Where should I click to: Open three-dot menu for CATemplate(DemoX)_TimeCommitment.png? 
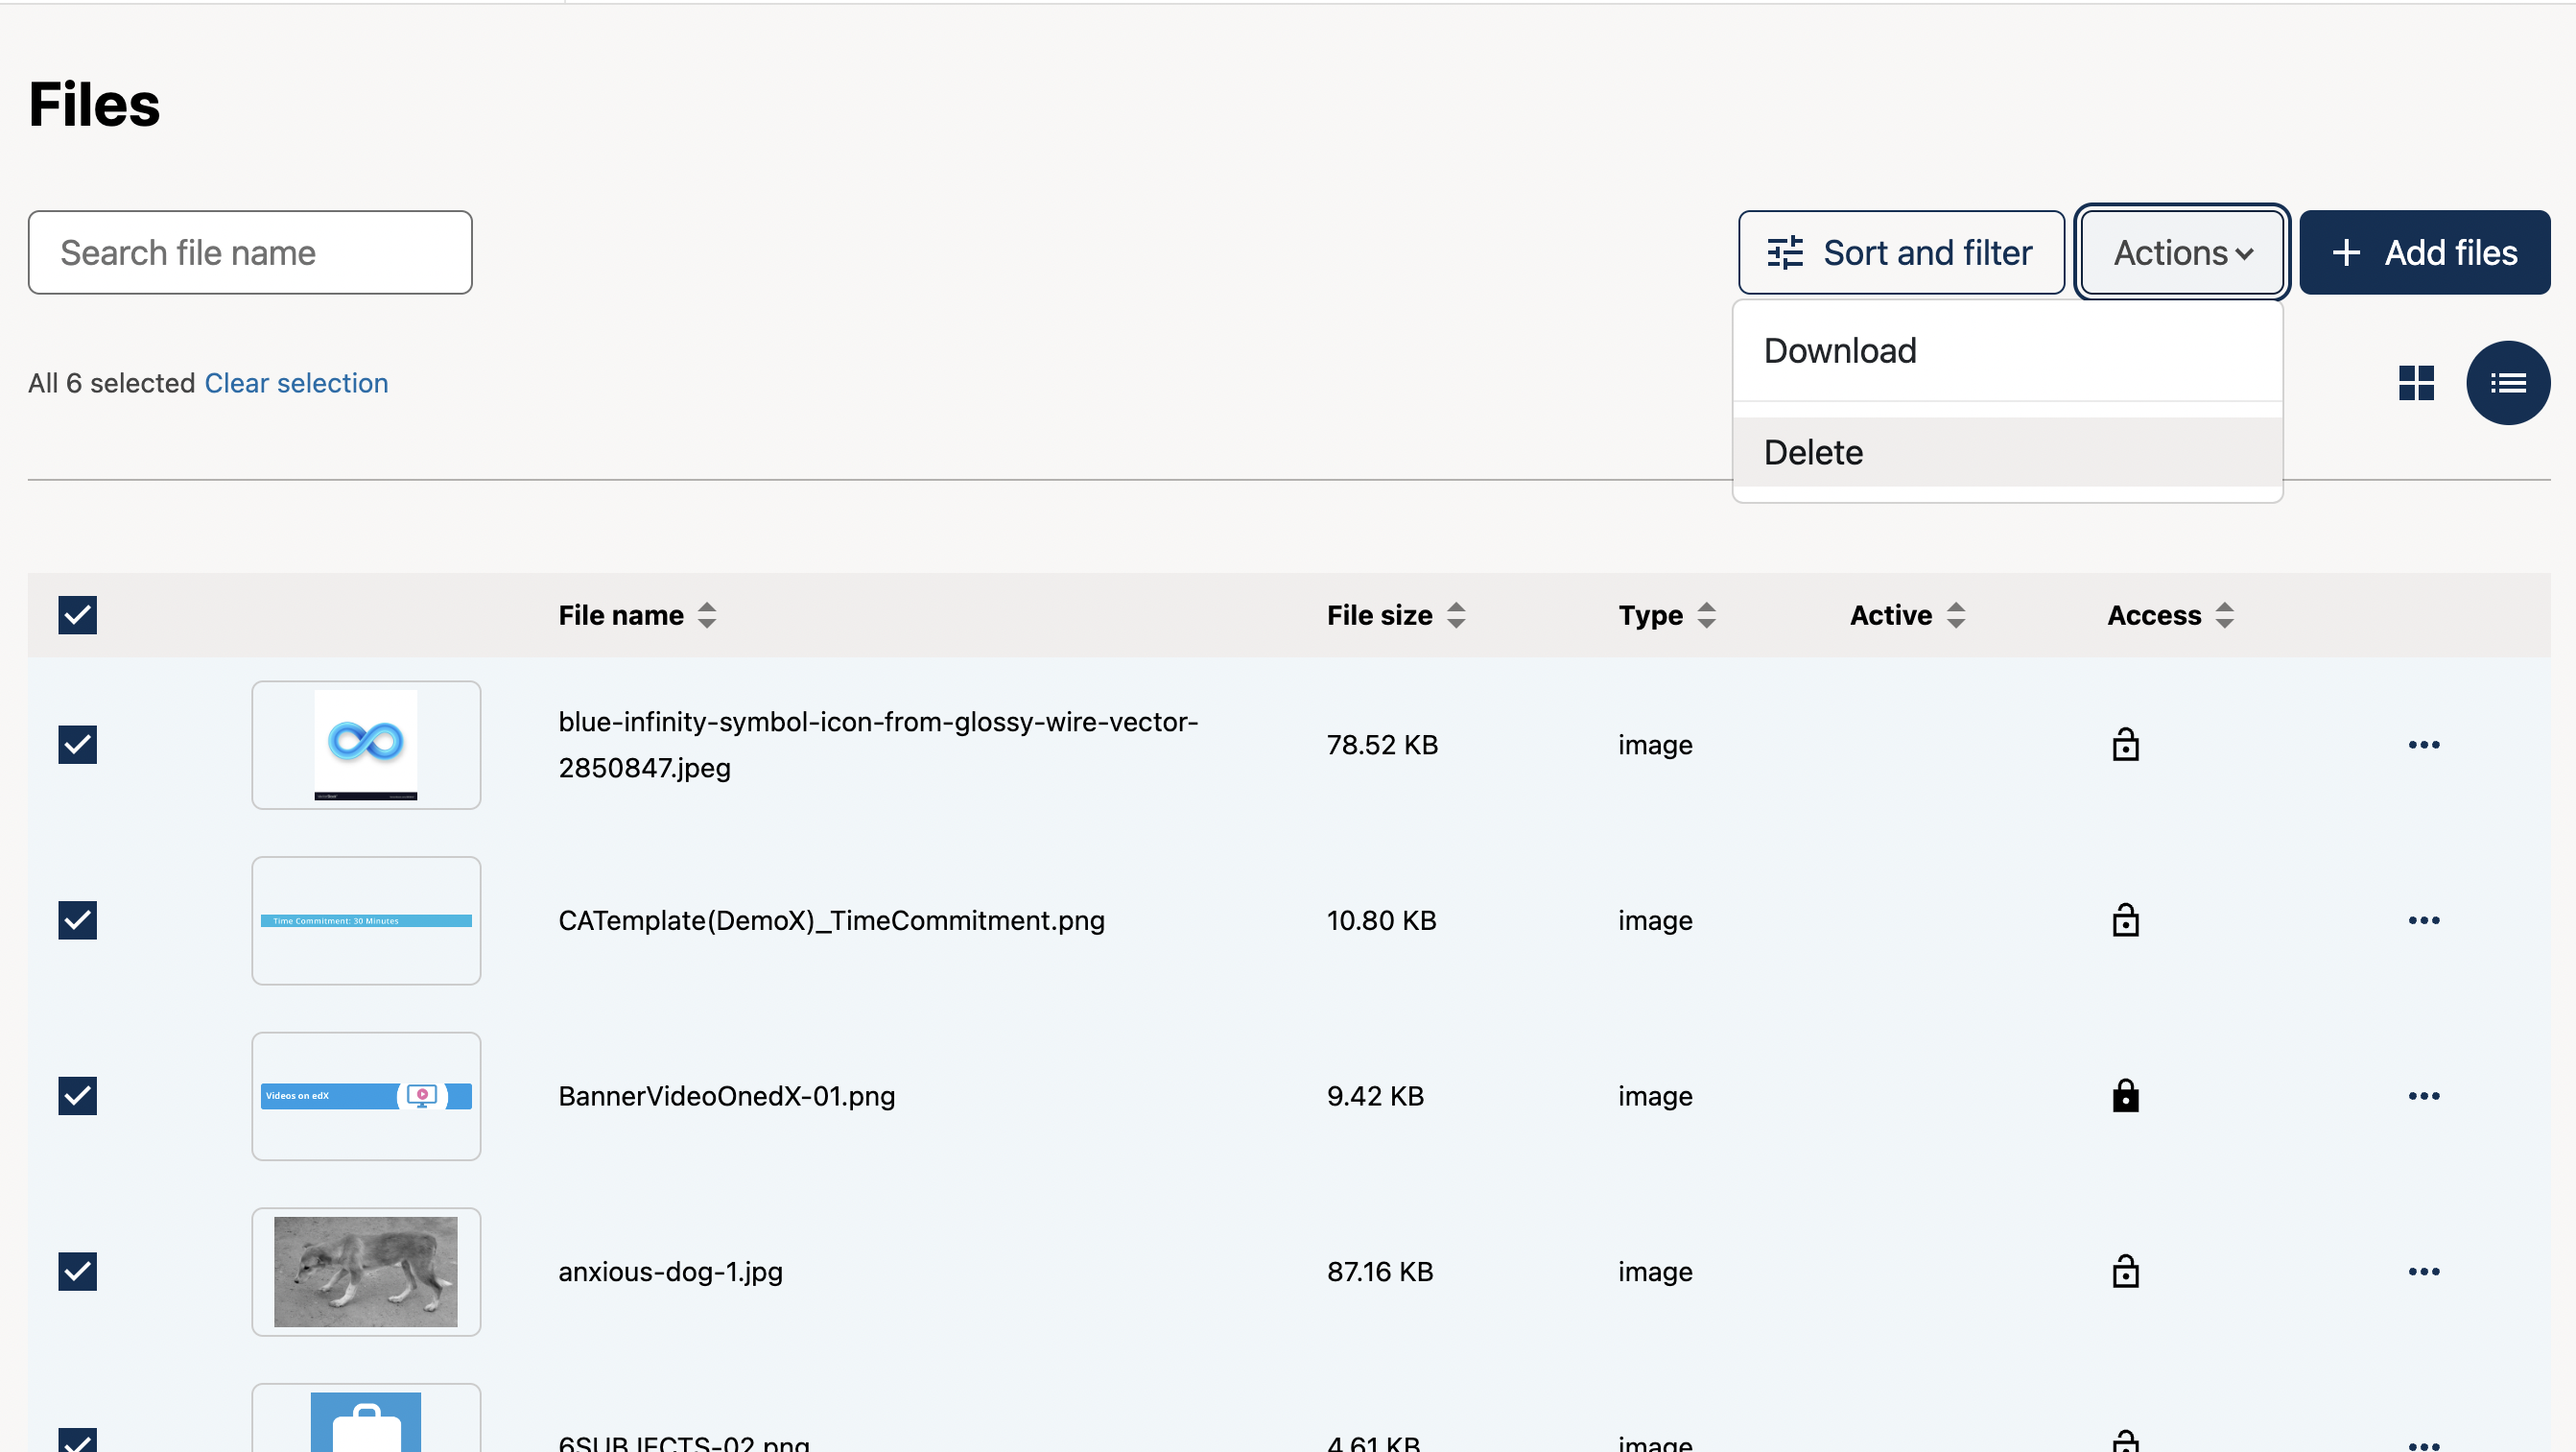[x=2423, y=920]
